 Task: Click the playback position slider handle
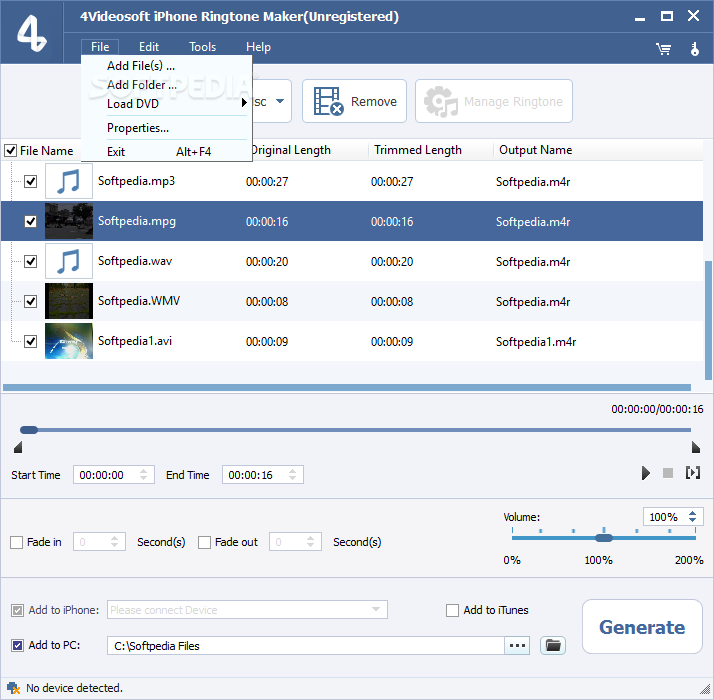tap(29, 429)
